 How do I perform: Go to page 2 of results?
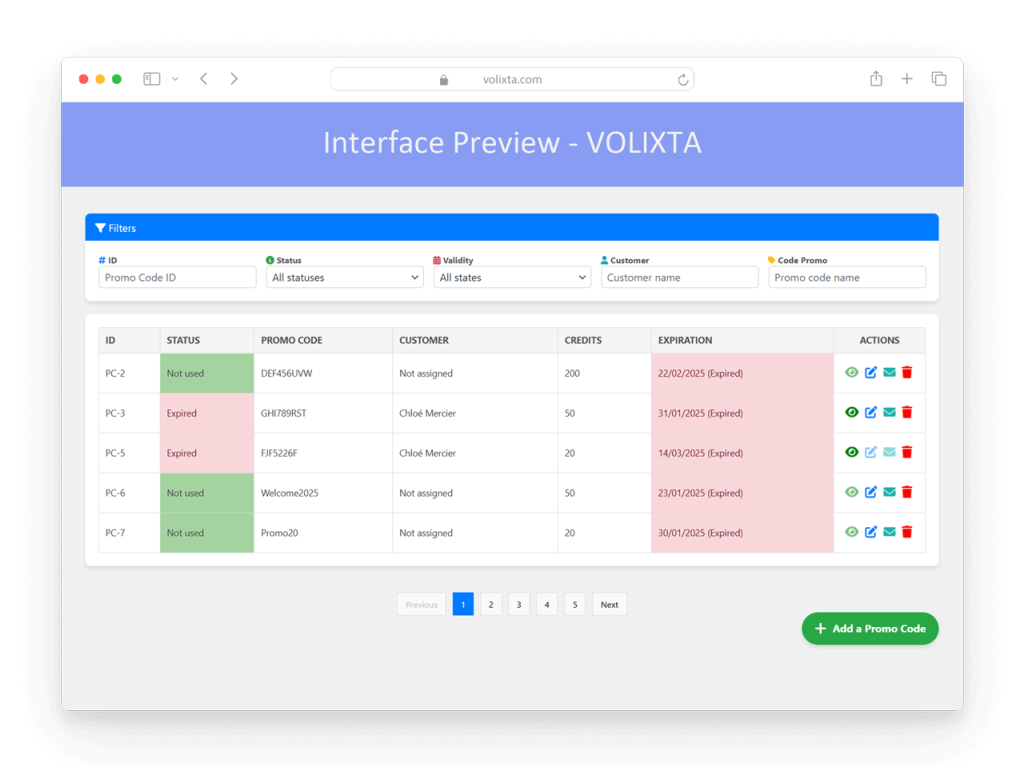491,604
